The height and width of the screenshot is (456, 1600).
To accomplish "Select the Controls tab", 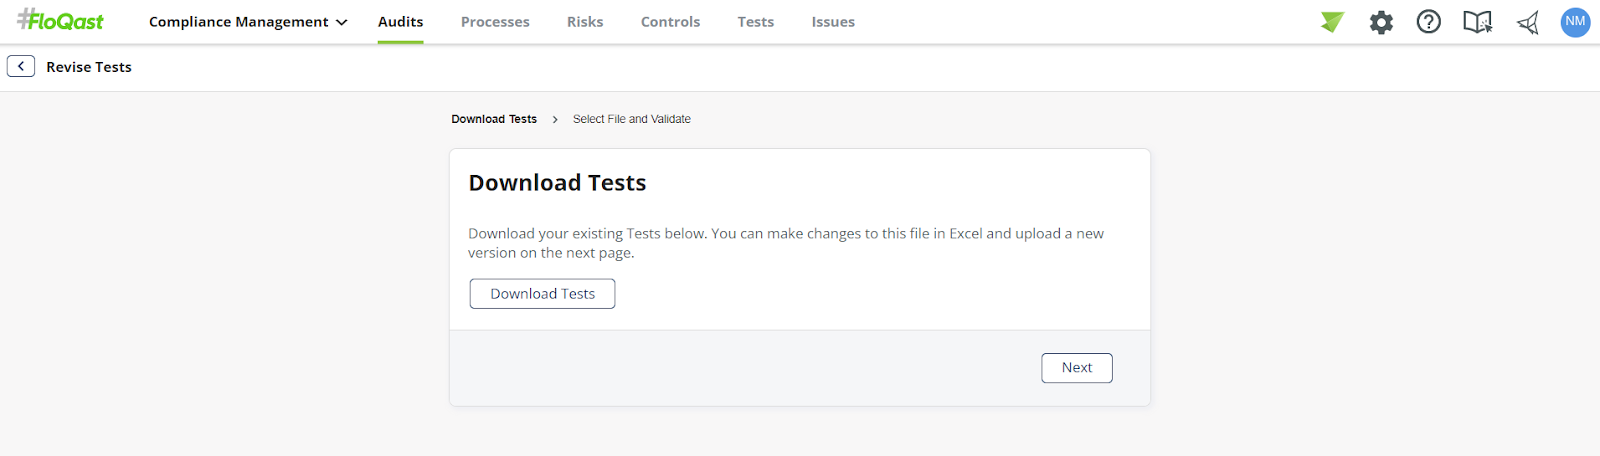I will 670,22.
